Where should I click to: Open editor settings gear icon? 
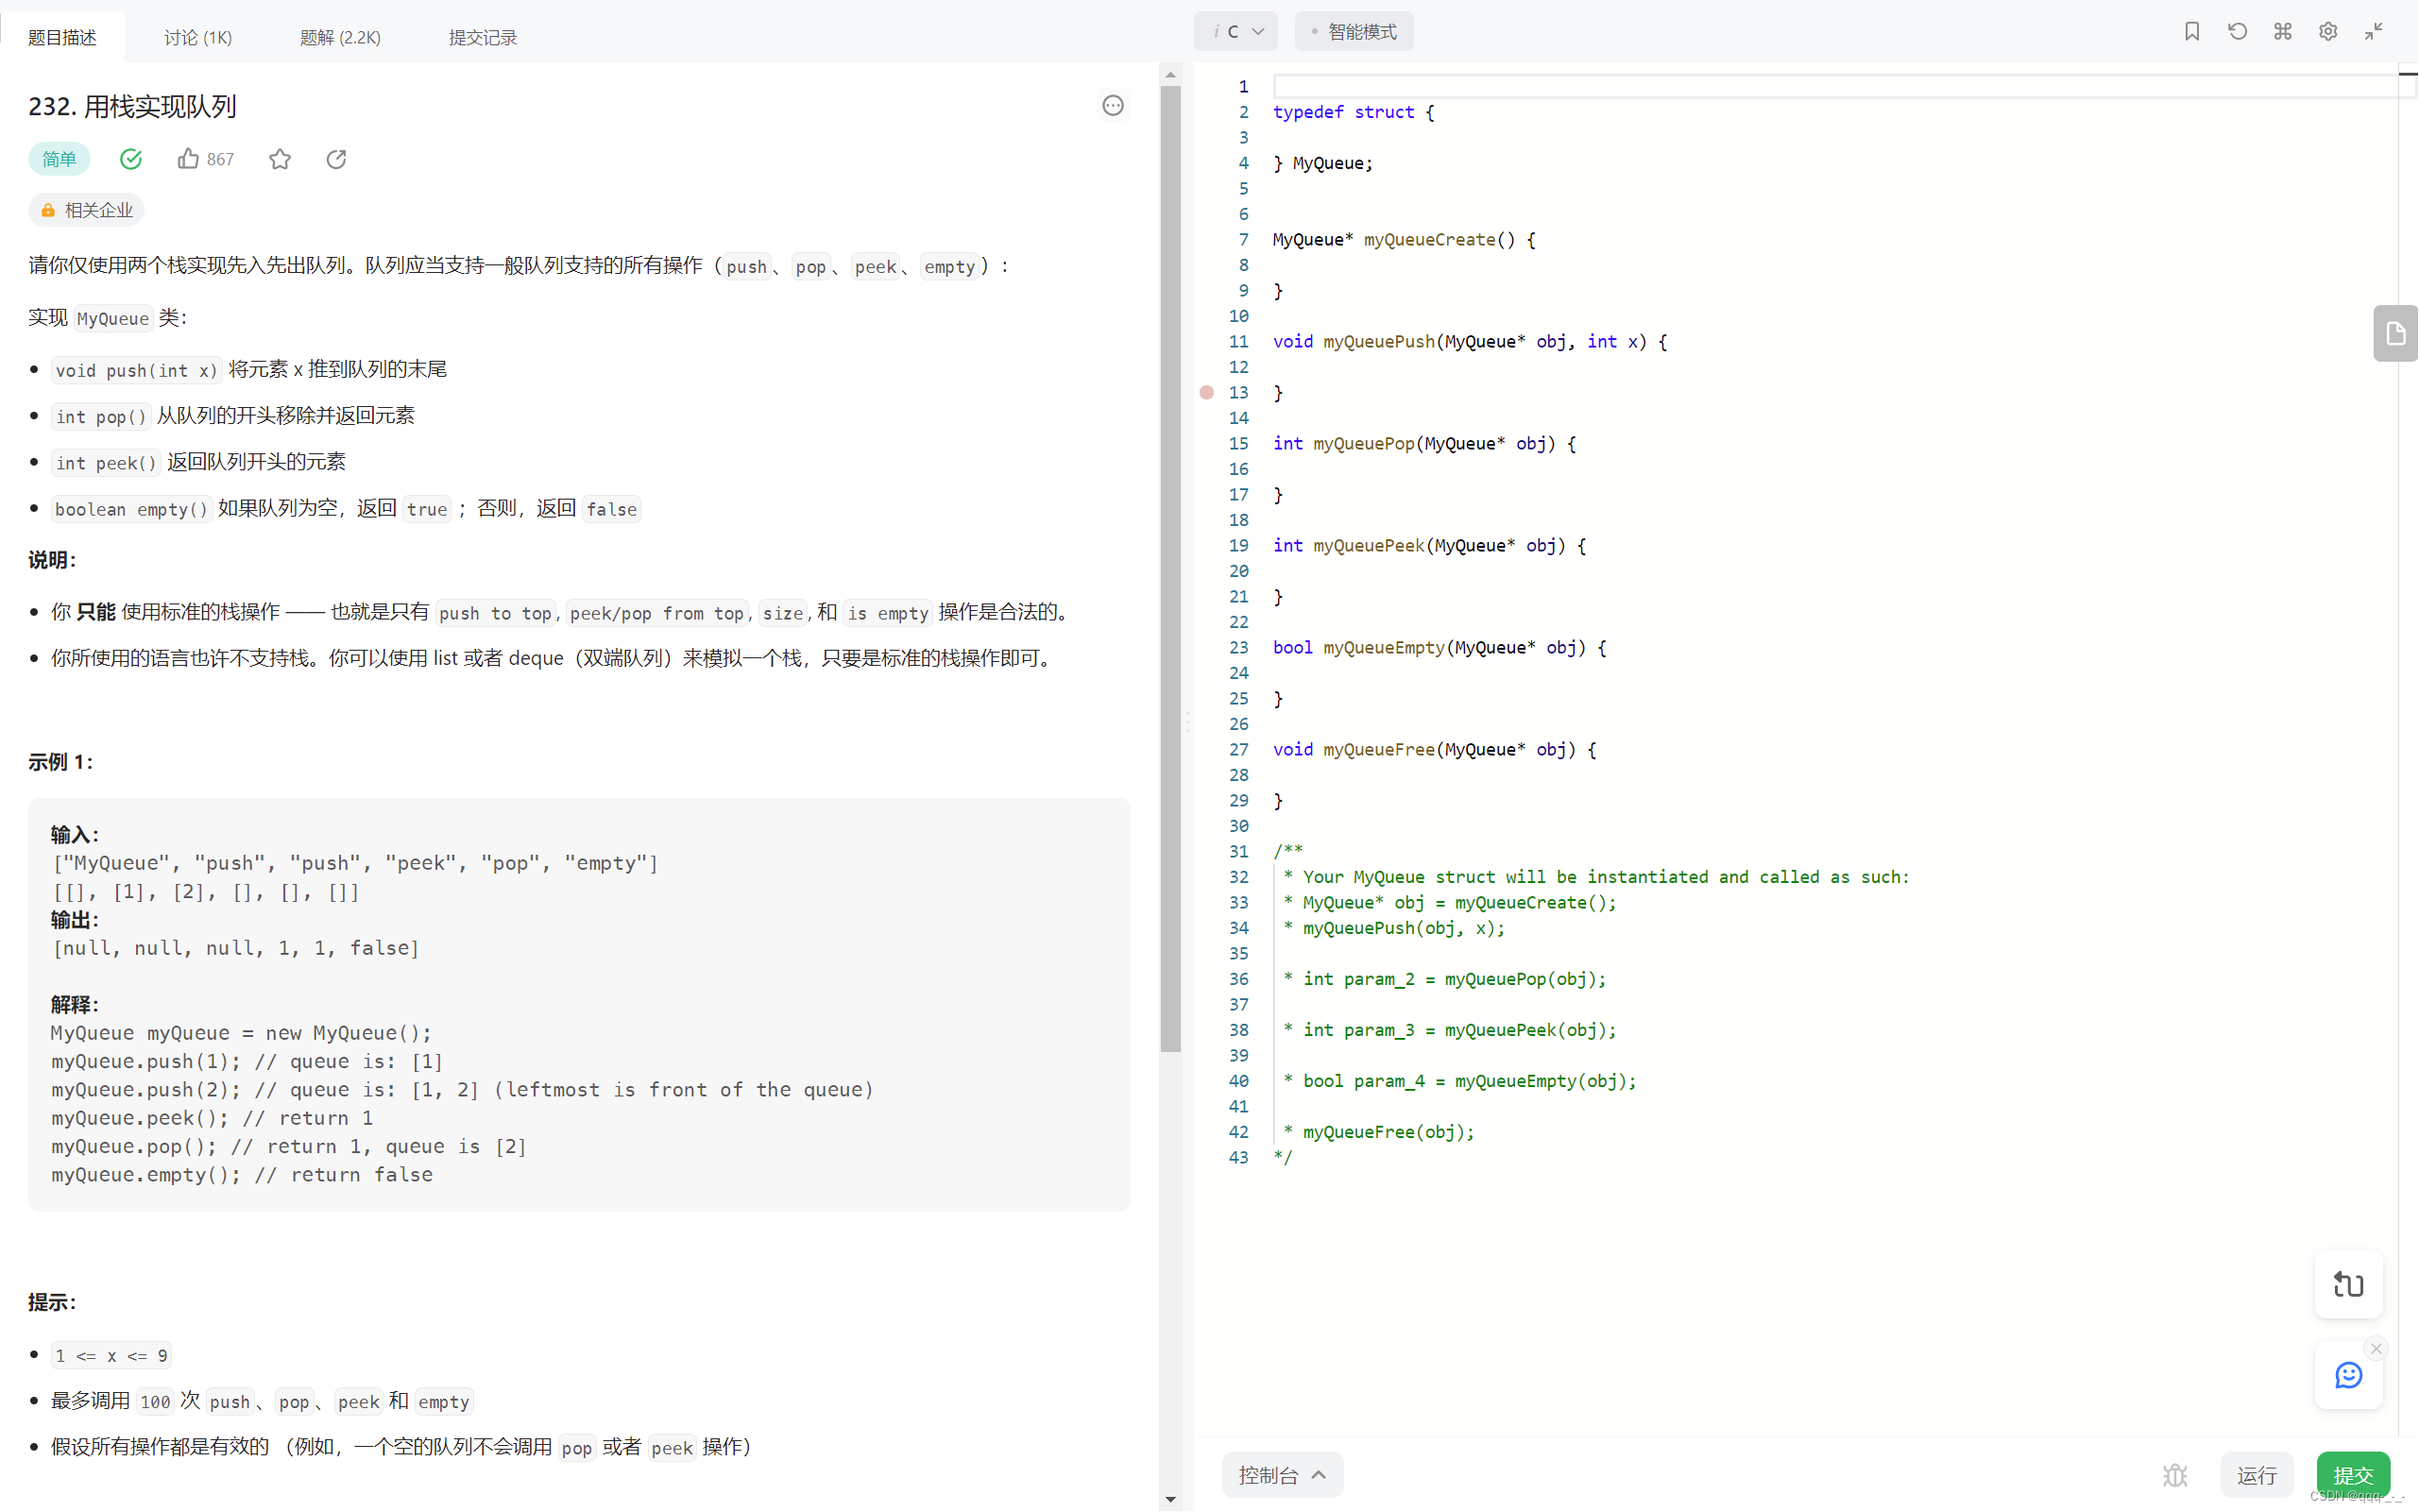coord(2328,32)
